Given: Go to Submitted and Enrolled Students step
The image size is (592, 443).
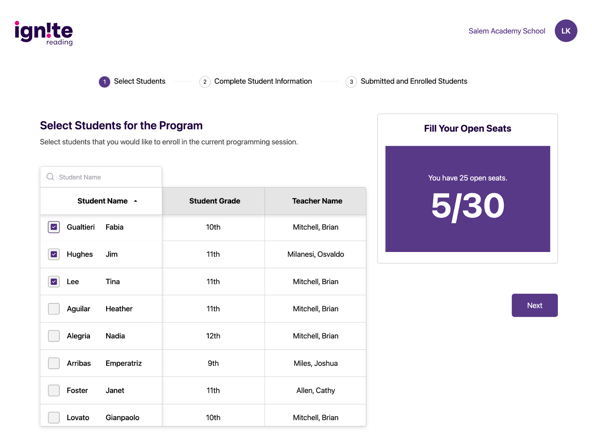Looking at the screenshot, I should click(414, 81).
